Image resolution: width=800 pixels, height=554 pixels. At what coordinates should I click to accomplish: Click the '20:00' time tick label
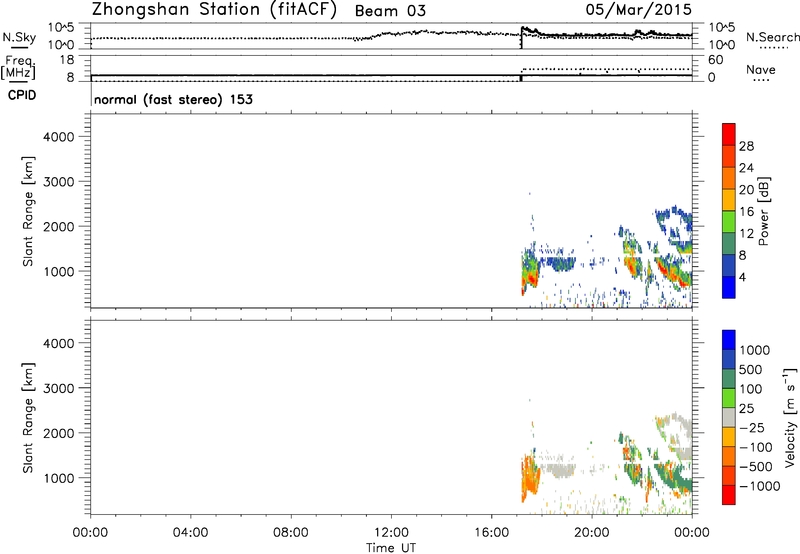(592, 533)
